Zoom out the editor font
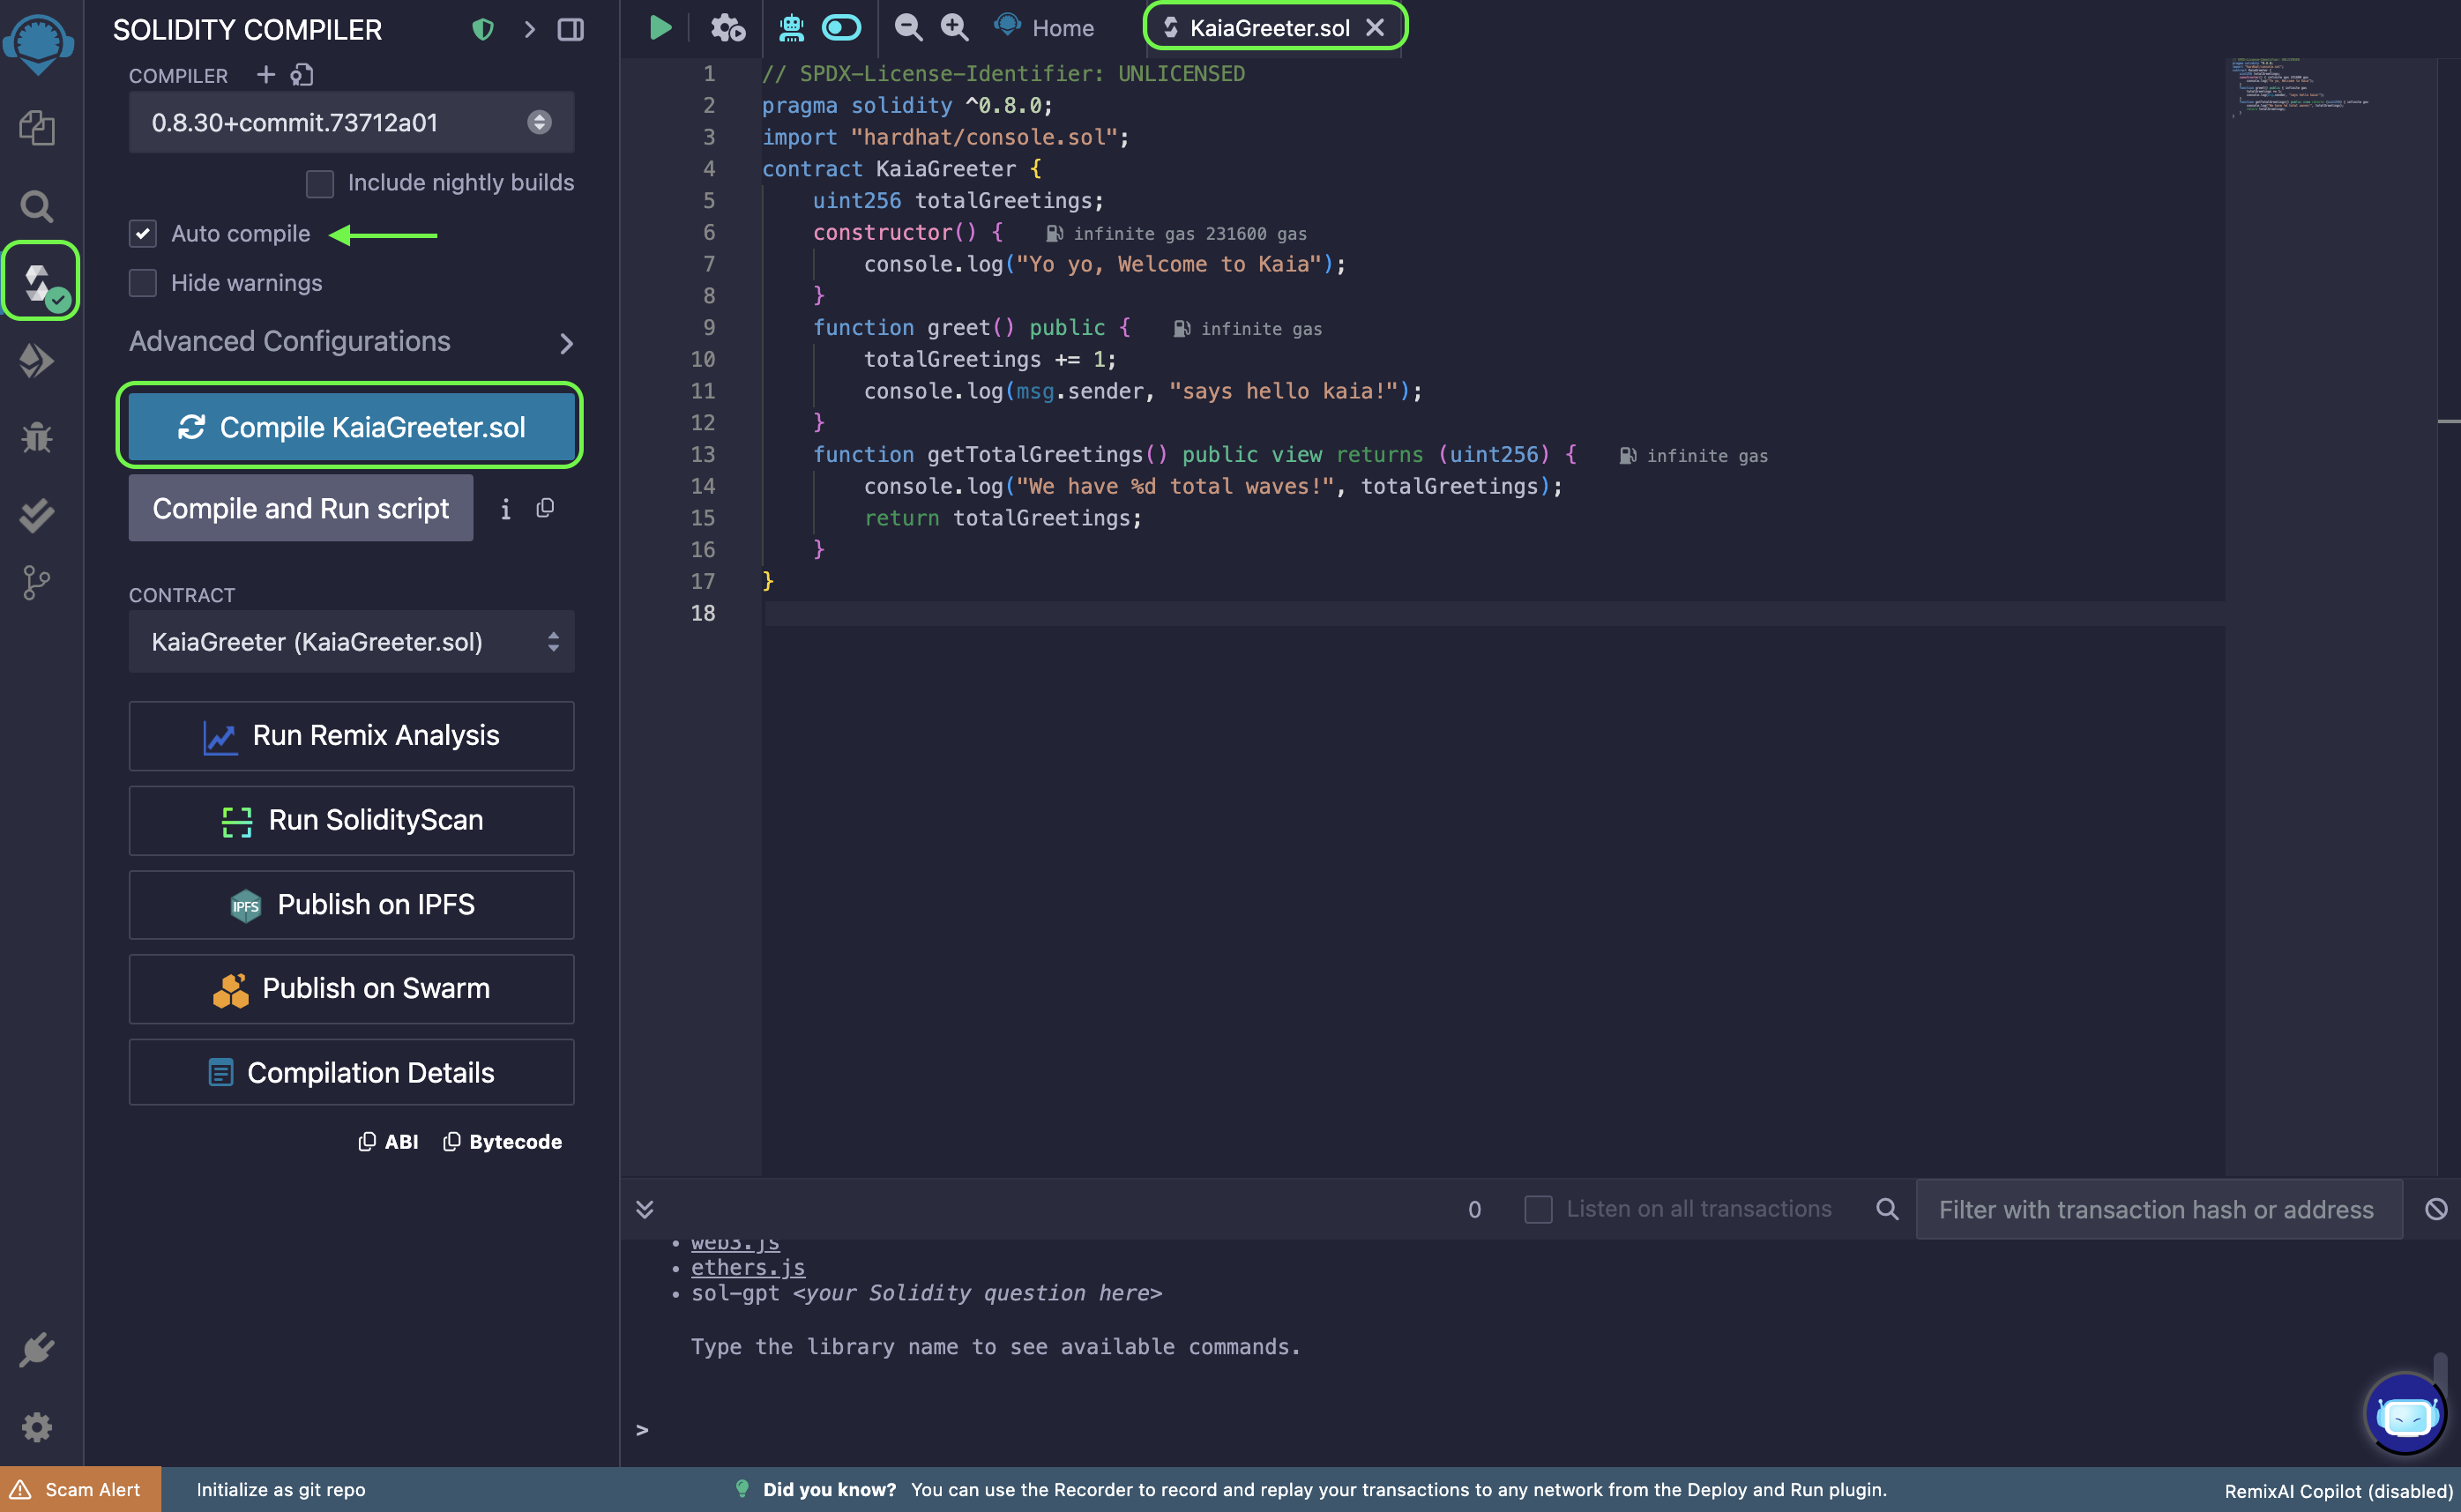Image resolution: width=2461 pixels, height=1512 pixels. (x=908, y=28)
